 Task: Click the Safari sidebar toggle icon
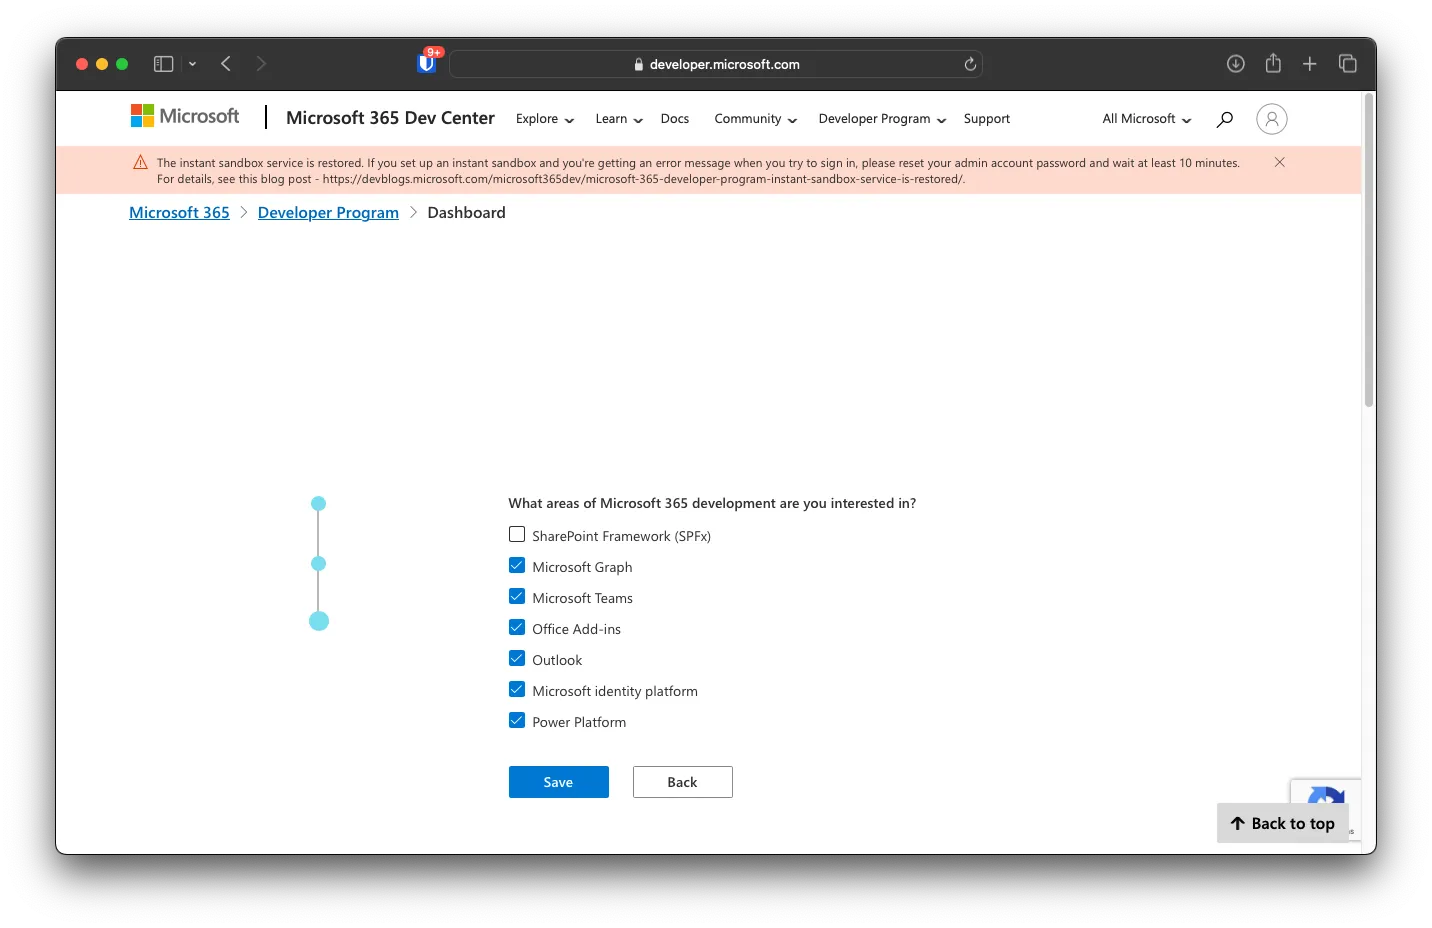tap(163, 64)
